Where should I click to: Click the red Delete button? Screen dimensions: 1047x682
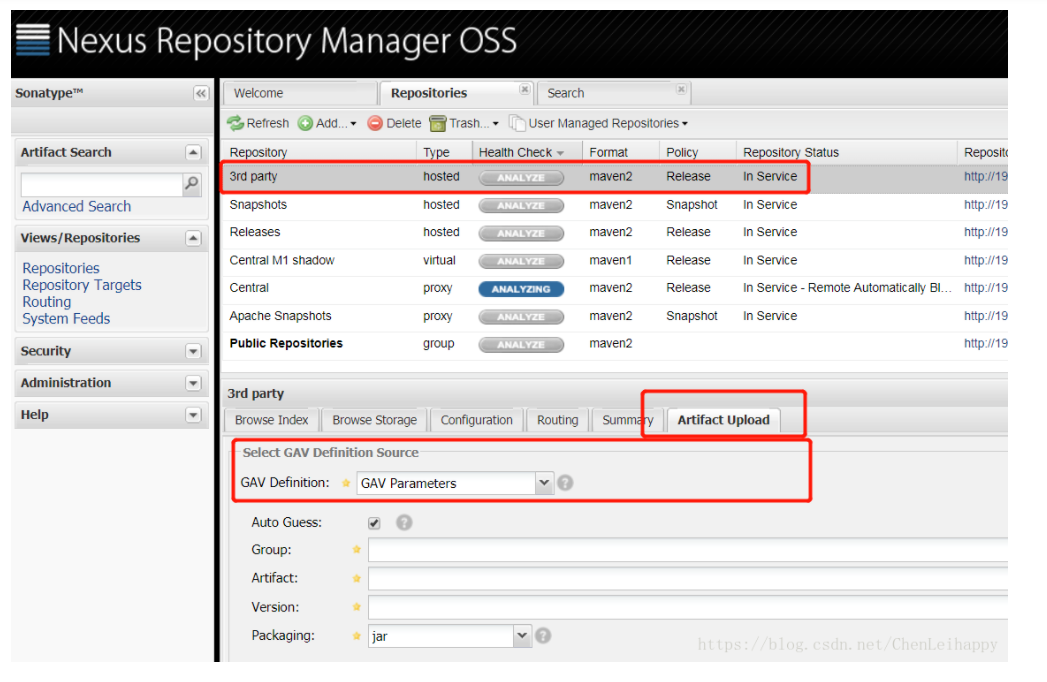395,124
